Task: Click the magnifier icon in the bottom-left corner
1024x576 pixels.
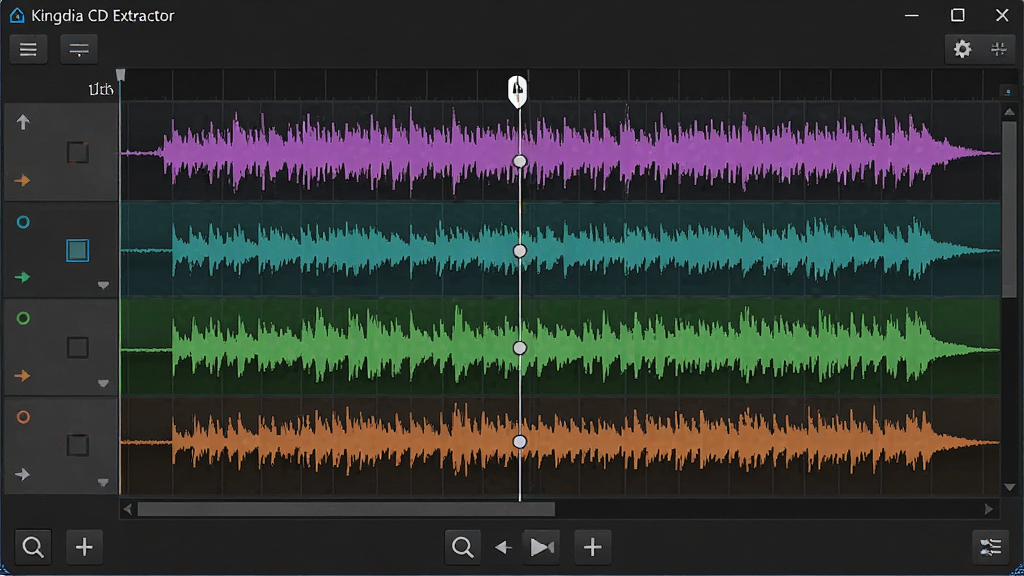Action: coord(33,547)
